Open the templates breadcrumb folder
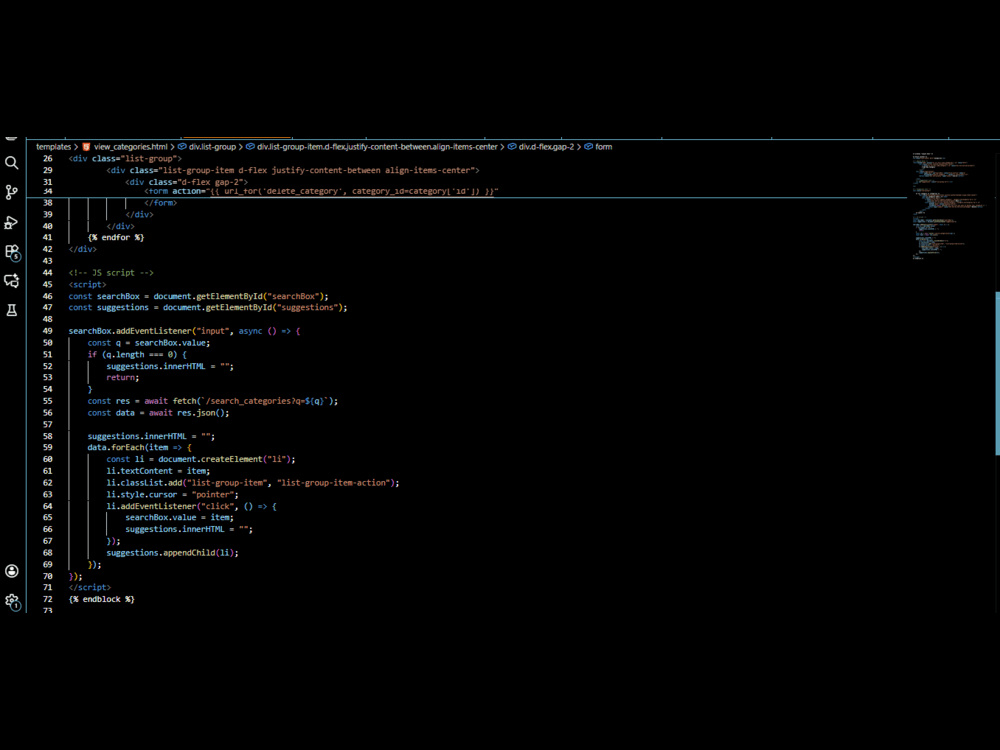The image size is (1000, 750). pyautogui.click(x=54, y=147)
